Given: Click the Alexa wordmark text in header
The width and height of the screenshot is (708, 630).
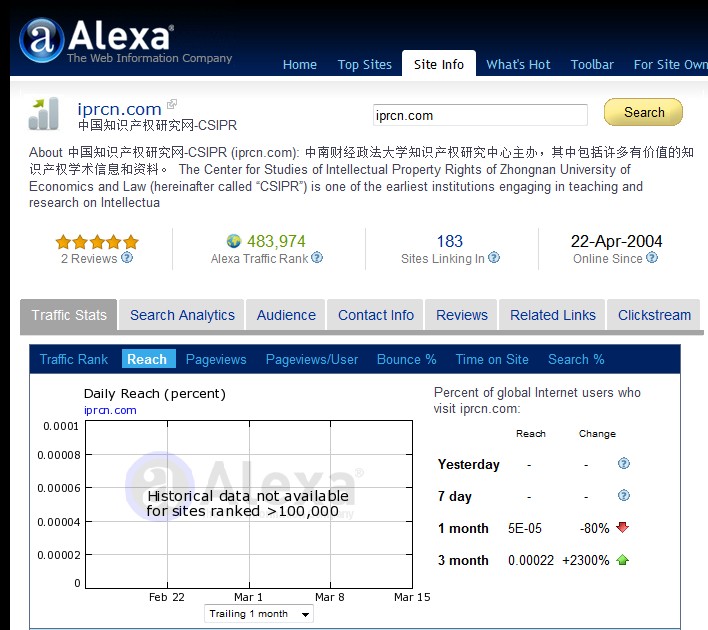Looking at the screenshot, I should 120,35.
